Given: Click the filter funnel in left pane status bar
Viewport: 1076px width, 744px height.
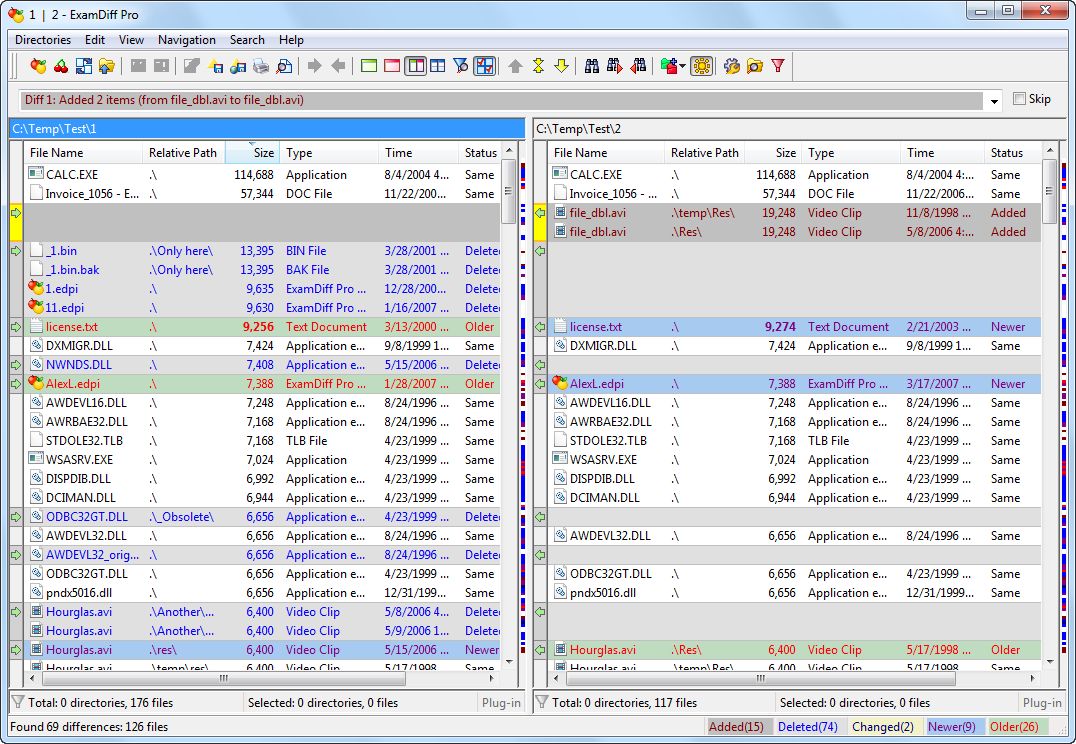Looking at the screenshot, I should [17, 702].
